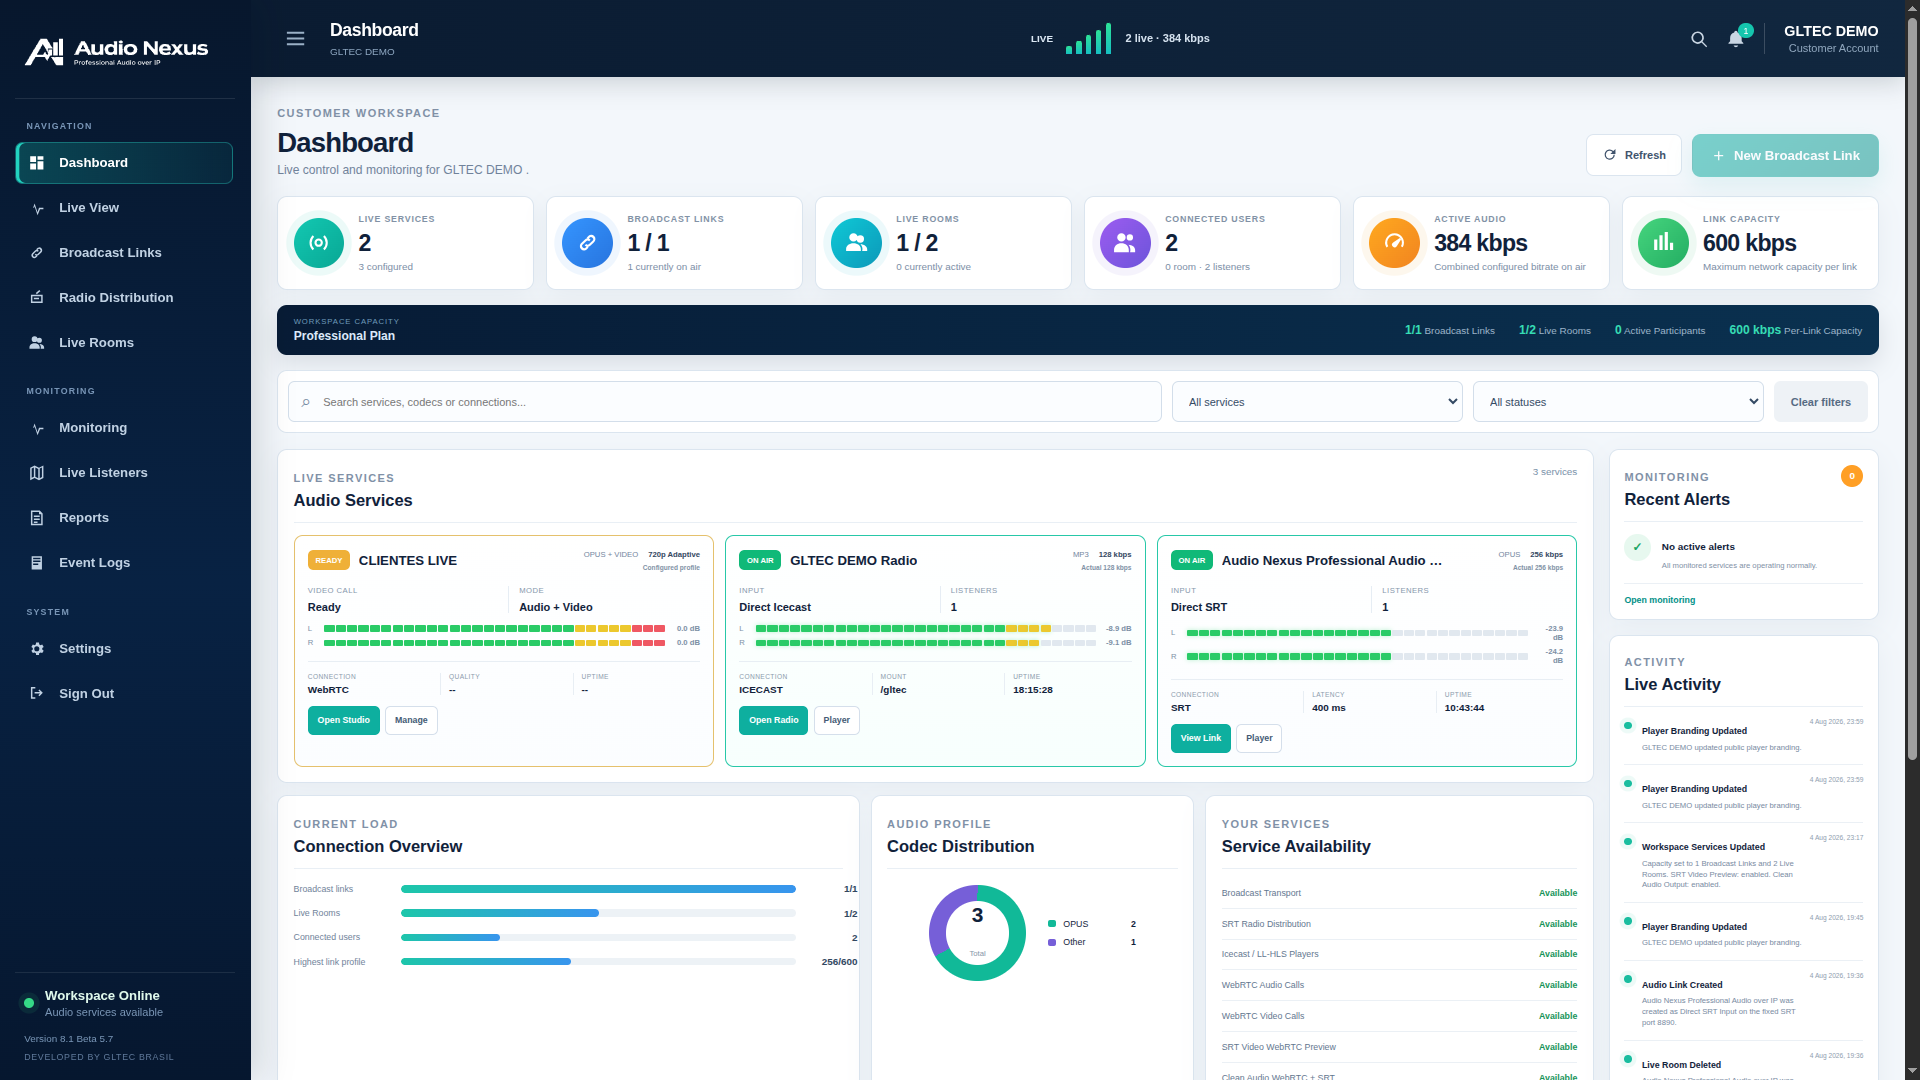This screenshot has height=1080, width=1920.
Task: Expand the All statuses dropdown
Action: click(1618, 402)
